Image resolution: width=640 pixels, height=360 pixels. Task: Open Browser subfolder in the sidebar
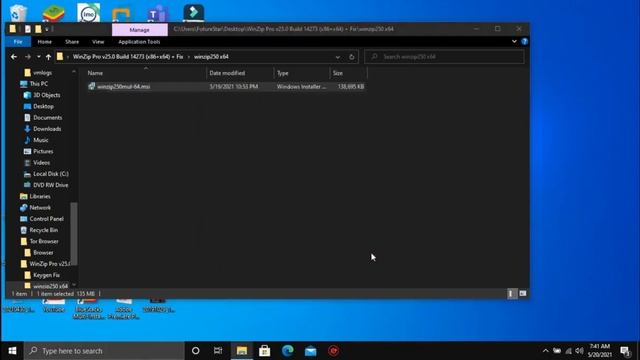click(x=43, y=253)
